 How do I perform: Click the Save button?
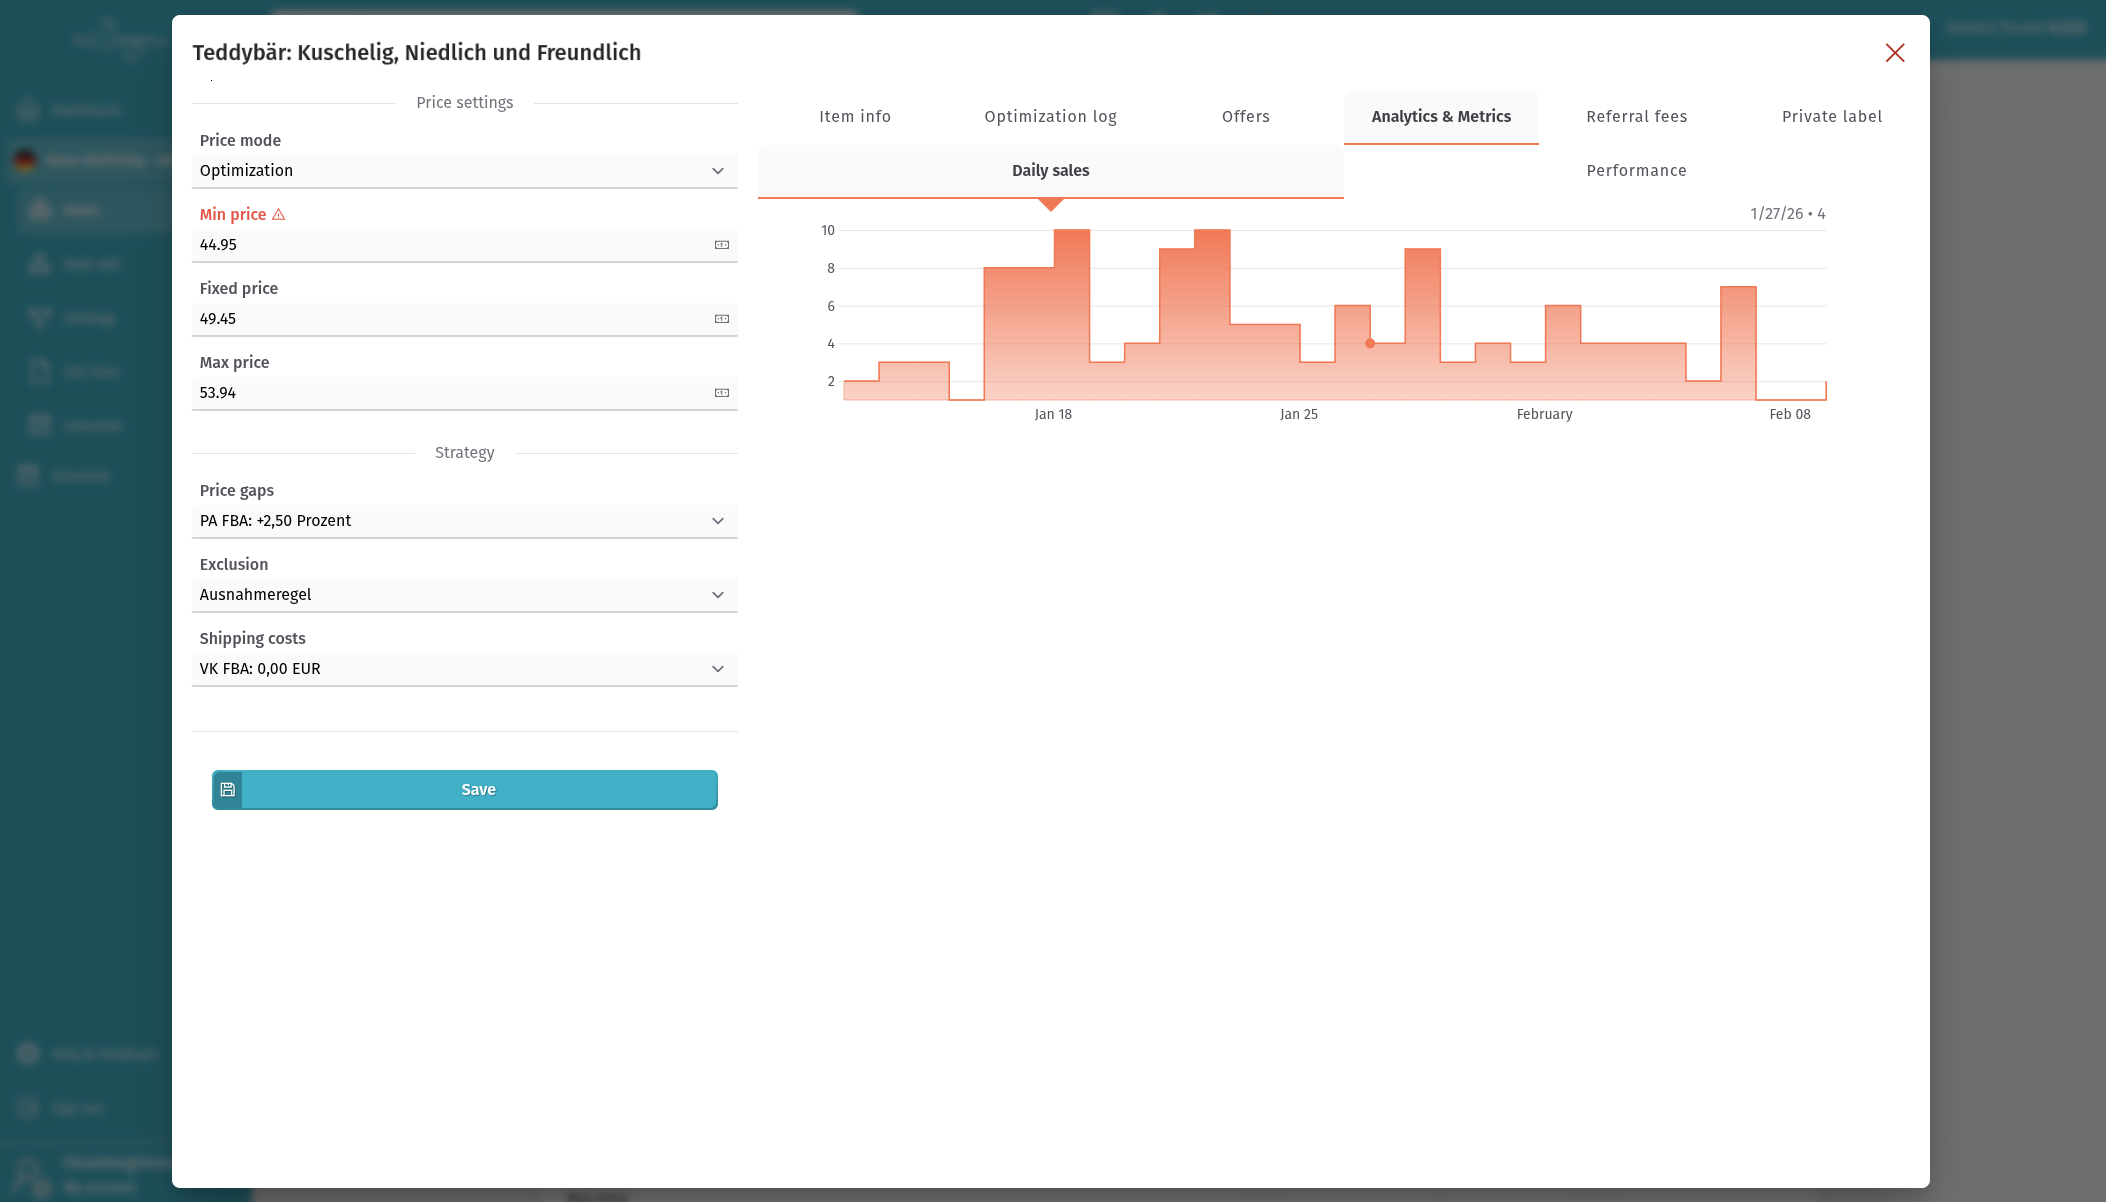pos(478,789)
